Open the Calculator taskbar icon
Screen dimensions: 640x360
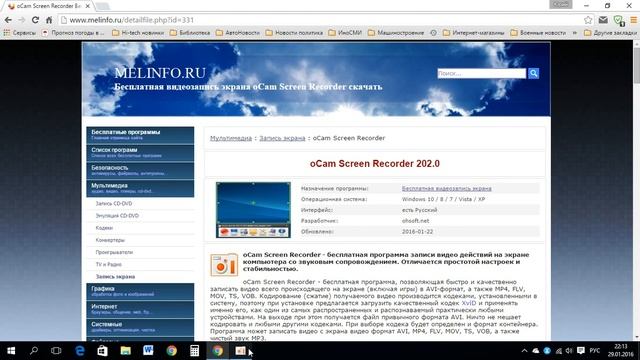point(194,351)
